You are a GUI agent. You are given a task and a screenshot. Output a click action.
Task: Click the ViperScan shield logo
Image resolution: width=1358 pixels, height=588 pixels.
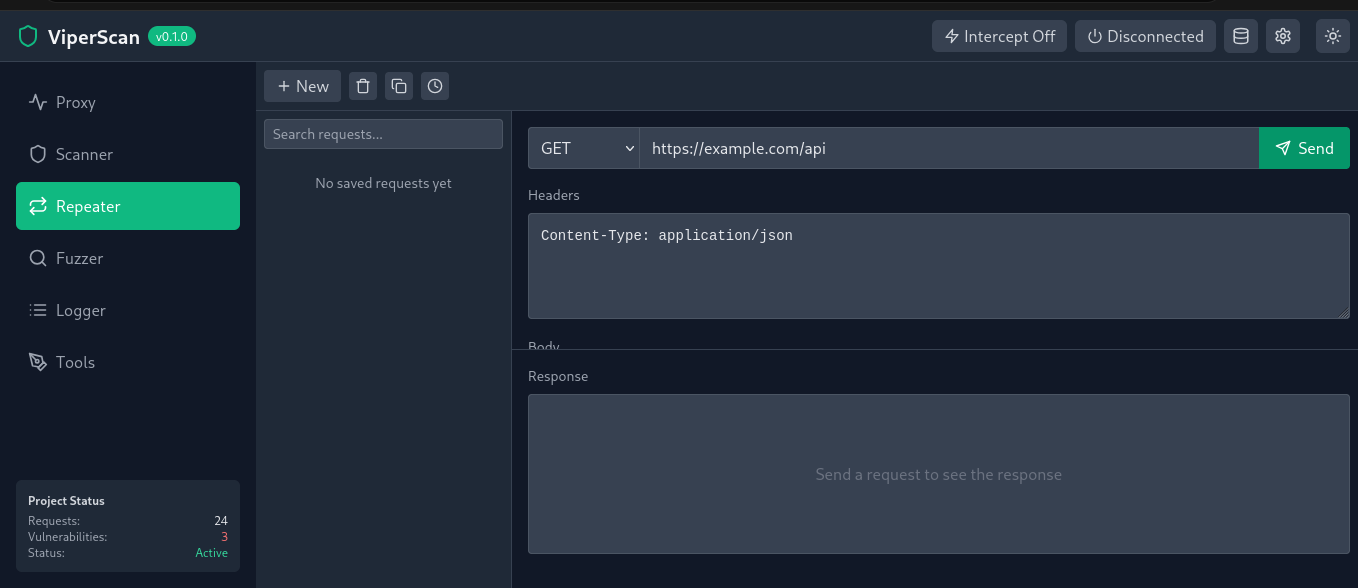(28, 37)
